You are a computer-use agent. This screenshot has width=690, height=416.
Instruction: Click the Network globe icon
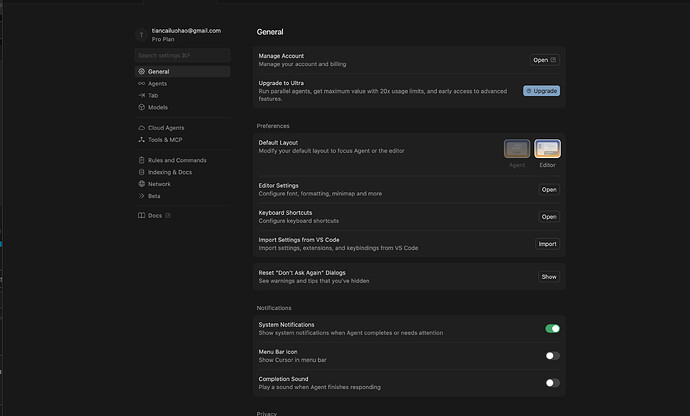(141, 184)
